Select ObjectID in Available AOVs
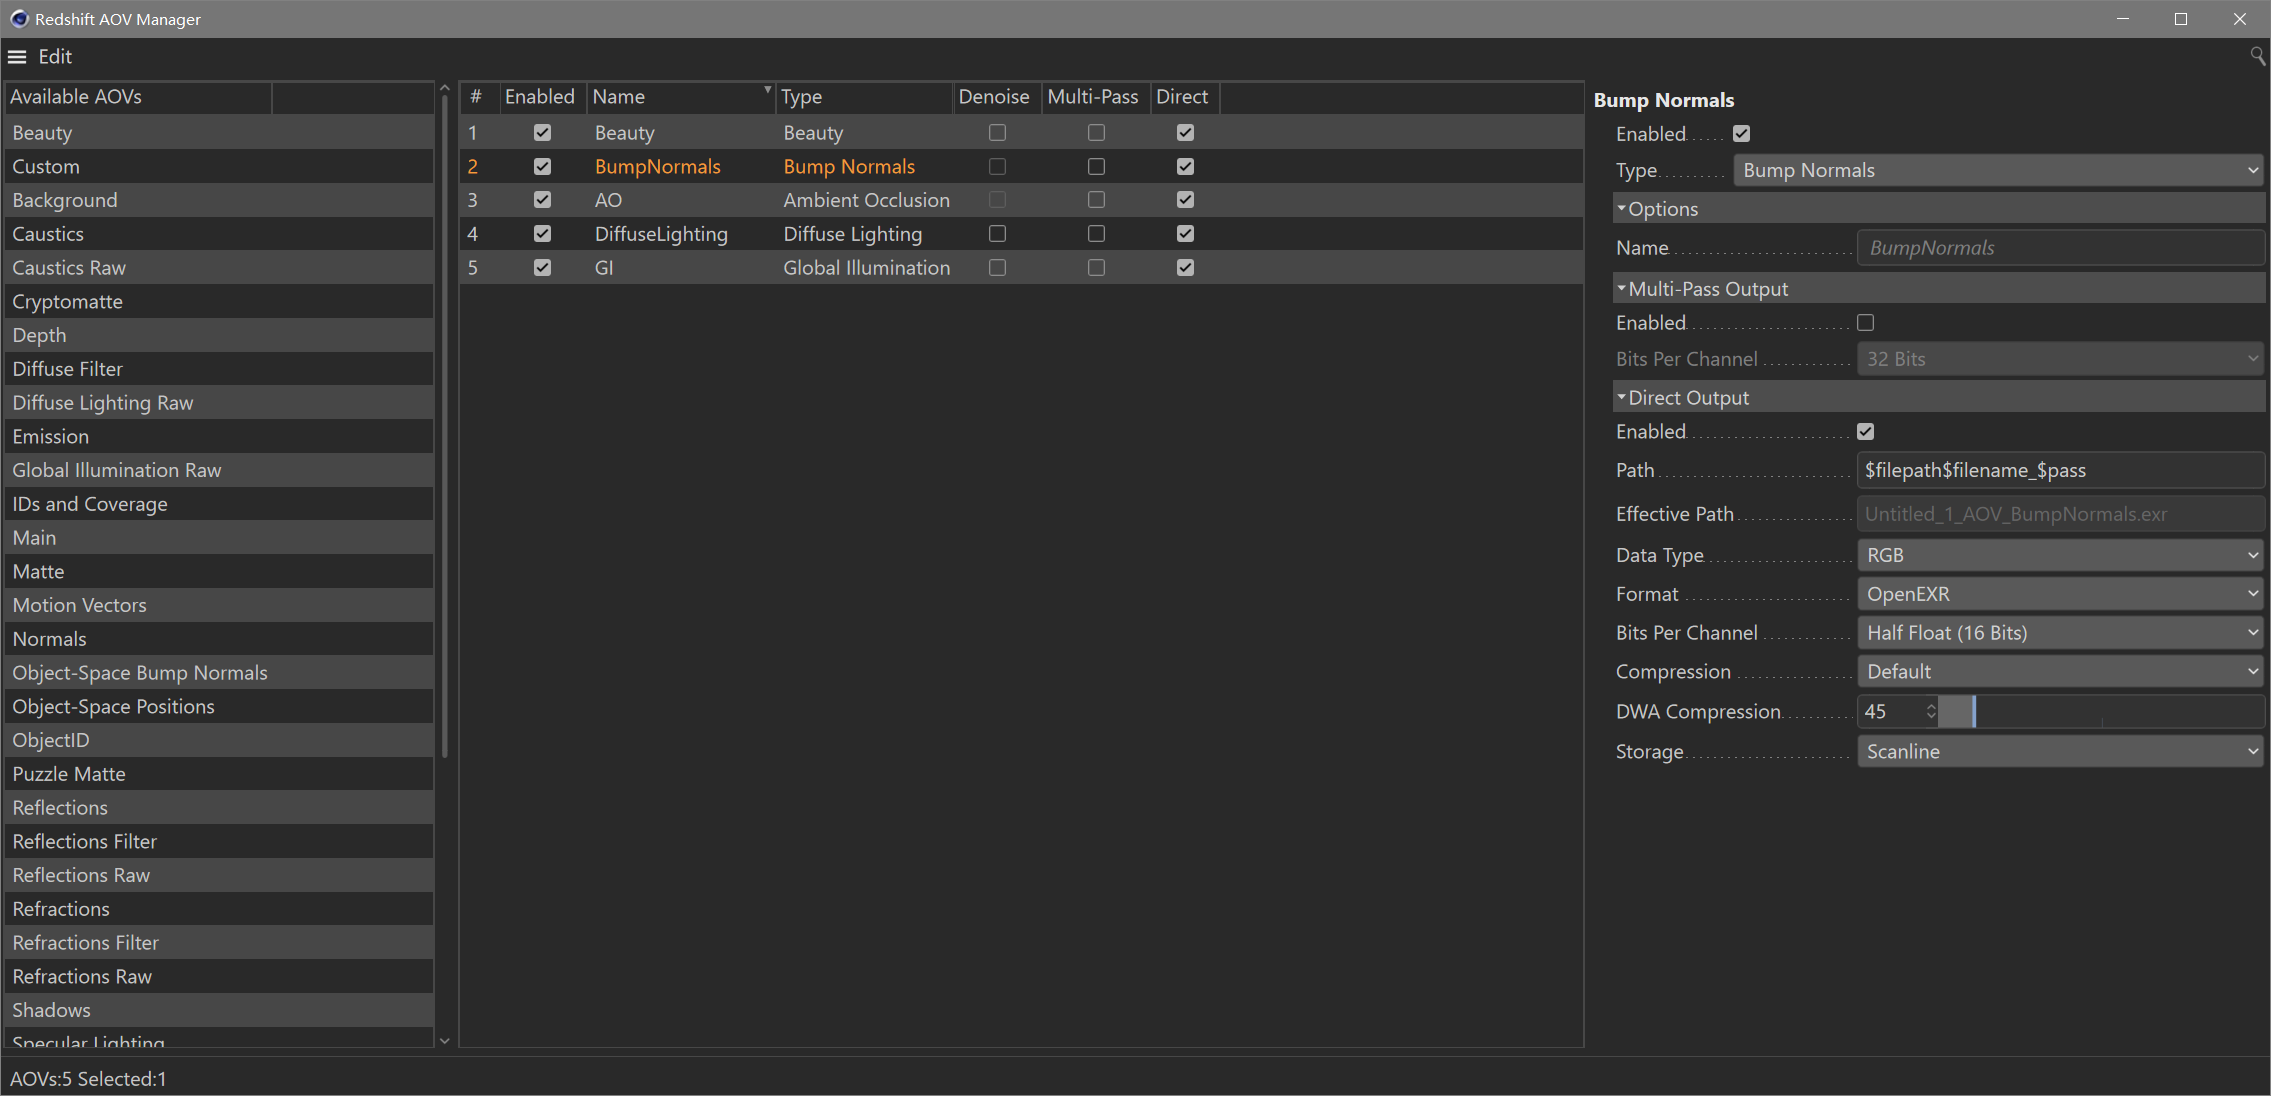This screenshot has height=1096, width=2271. pyautogui.click(x=219, y=741)
